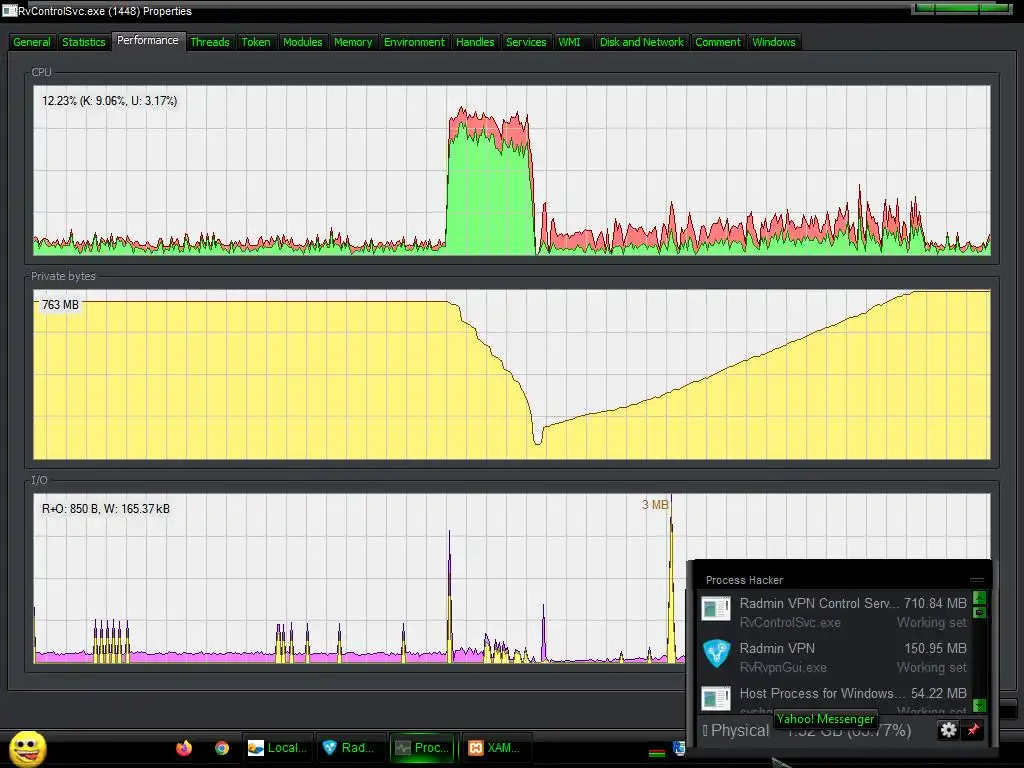The image size is (1024, 768).
Task: Click the 763 MB private bytes label
Action: 60,305
